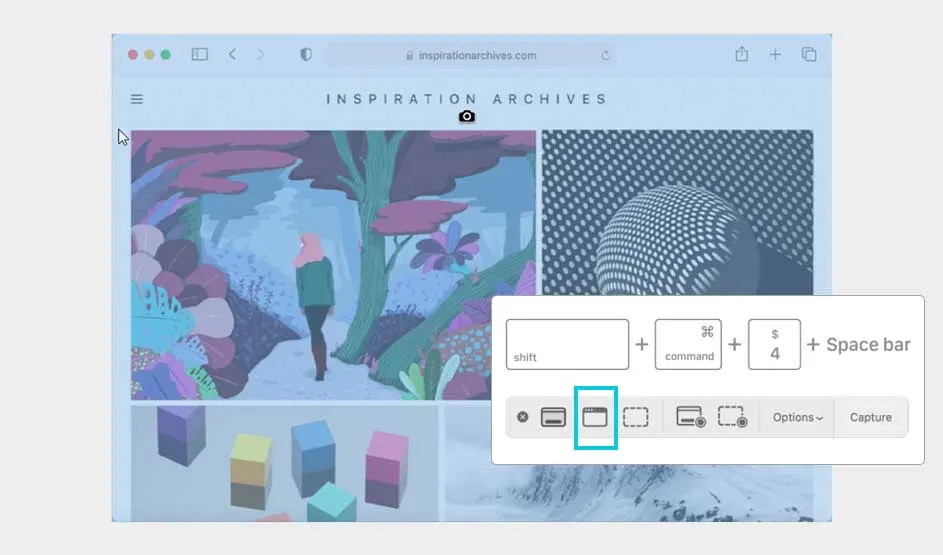Show Safari tab overview icon

[x=809, y=55]
